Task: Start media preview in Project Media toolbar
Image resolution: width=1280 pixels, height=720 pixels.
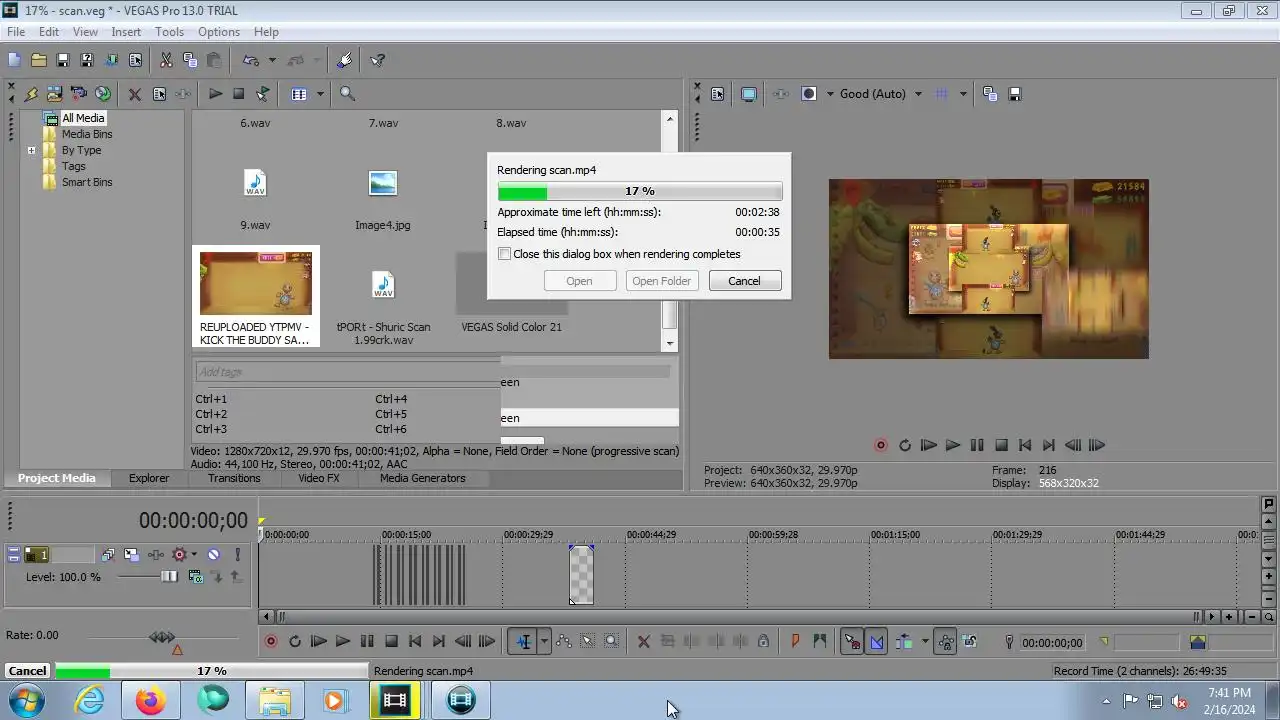Action: 215,94
